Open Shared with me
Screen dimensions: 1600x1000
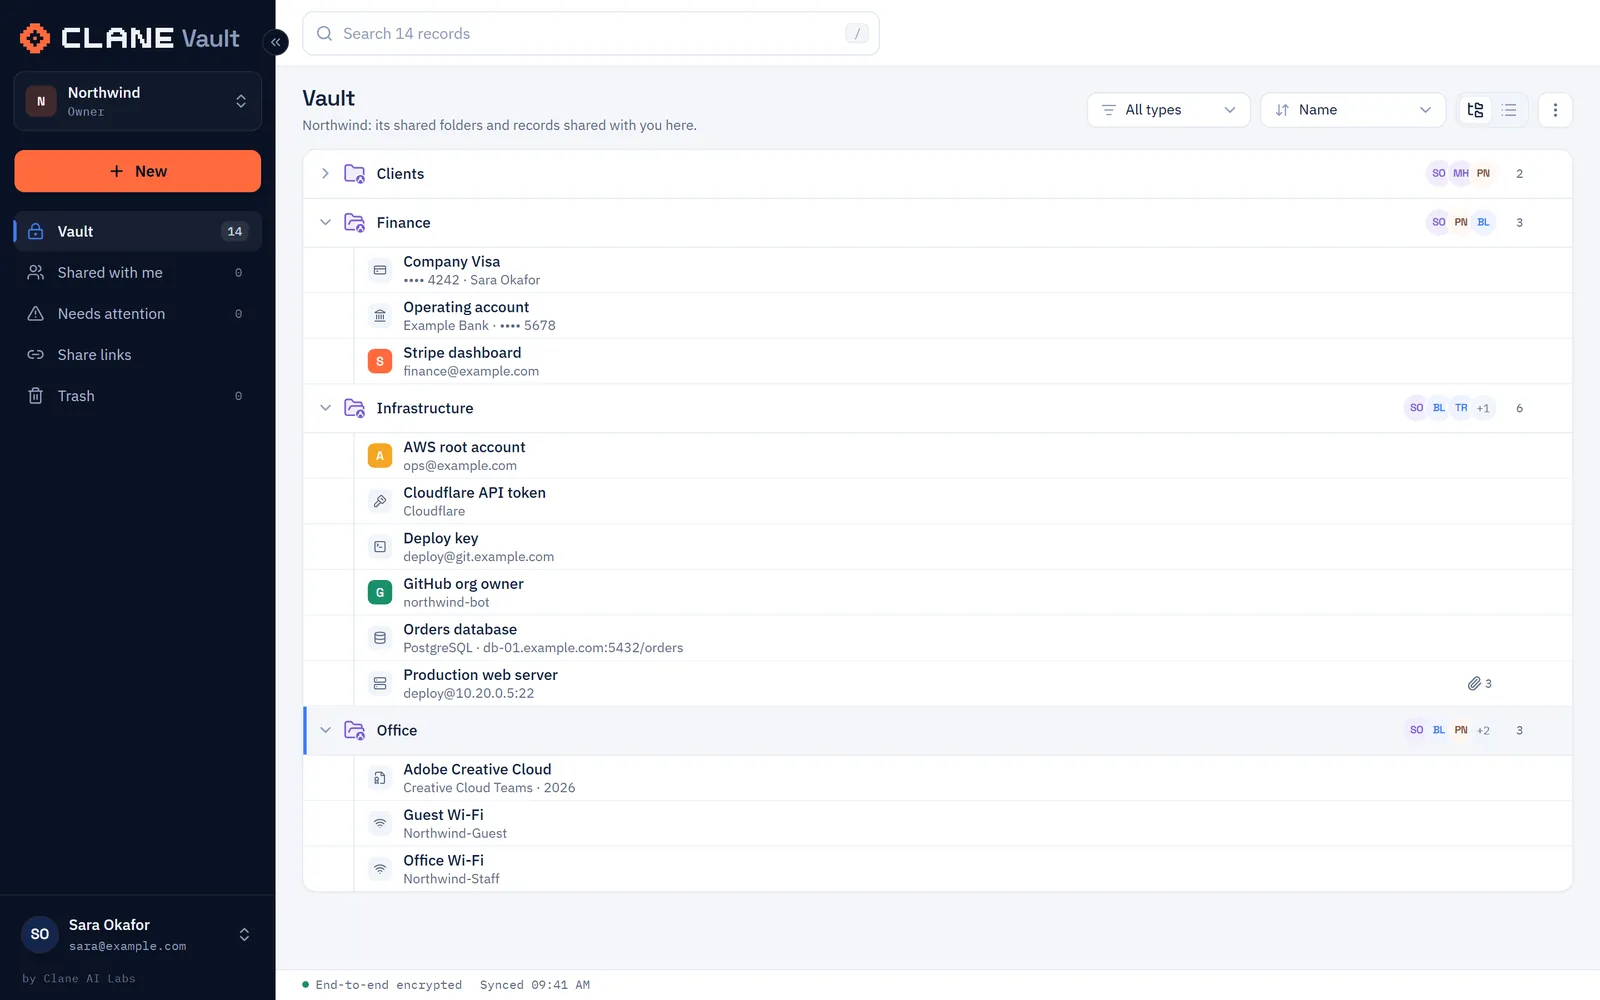138,272
